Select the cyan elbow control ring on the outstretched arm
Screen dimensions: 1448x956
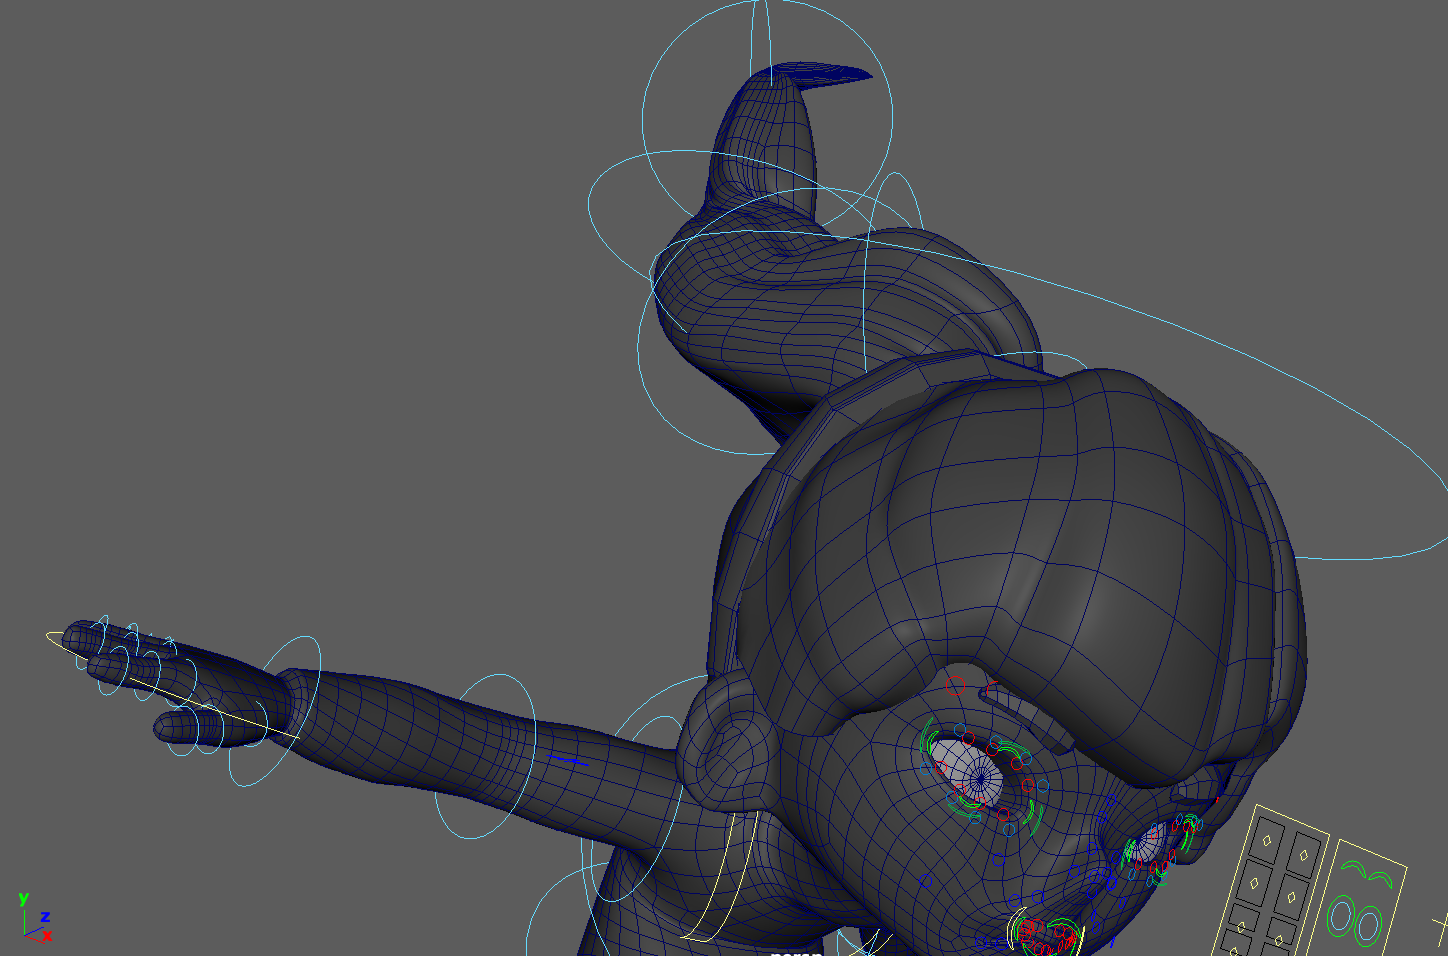(x=486, y=755)
